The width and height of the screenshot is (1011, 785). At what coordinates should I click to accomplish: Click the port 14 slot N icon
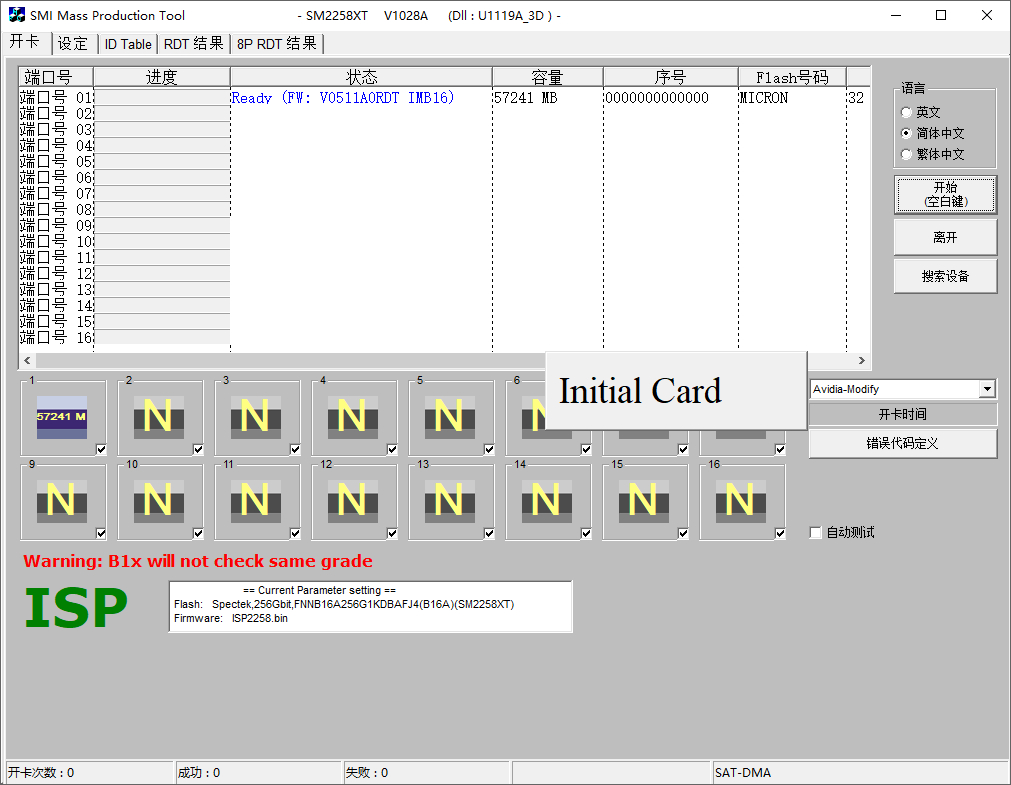tap(546, 500)
